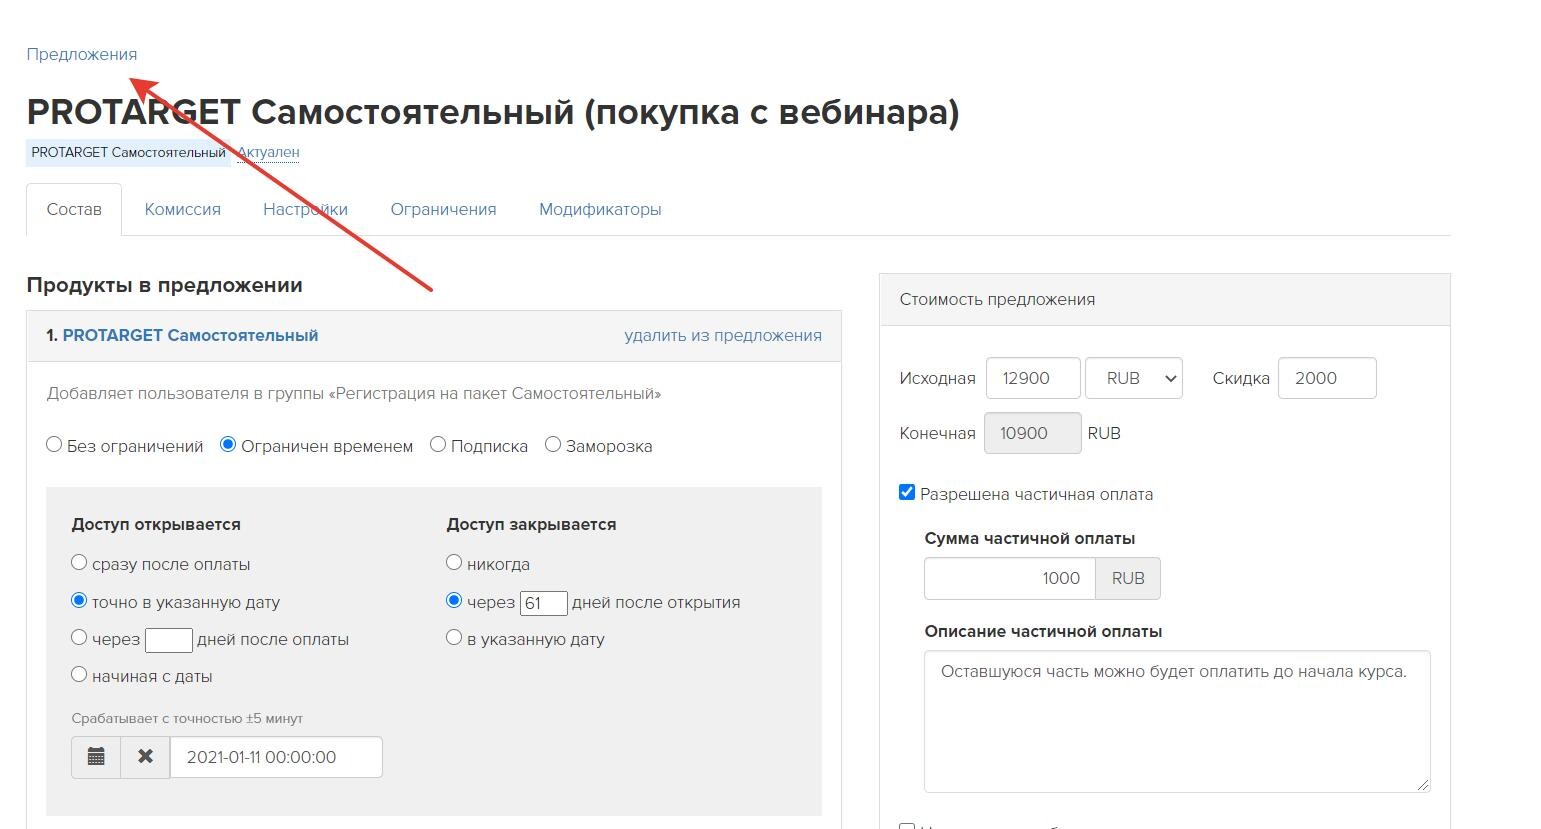Image resolution: width=1541 pixels, height=829 pixels.
Task: Click the RUB addon beside partial amount
Action: [x=1128, y=578]
